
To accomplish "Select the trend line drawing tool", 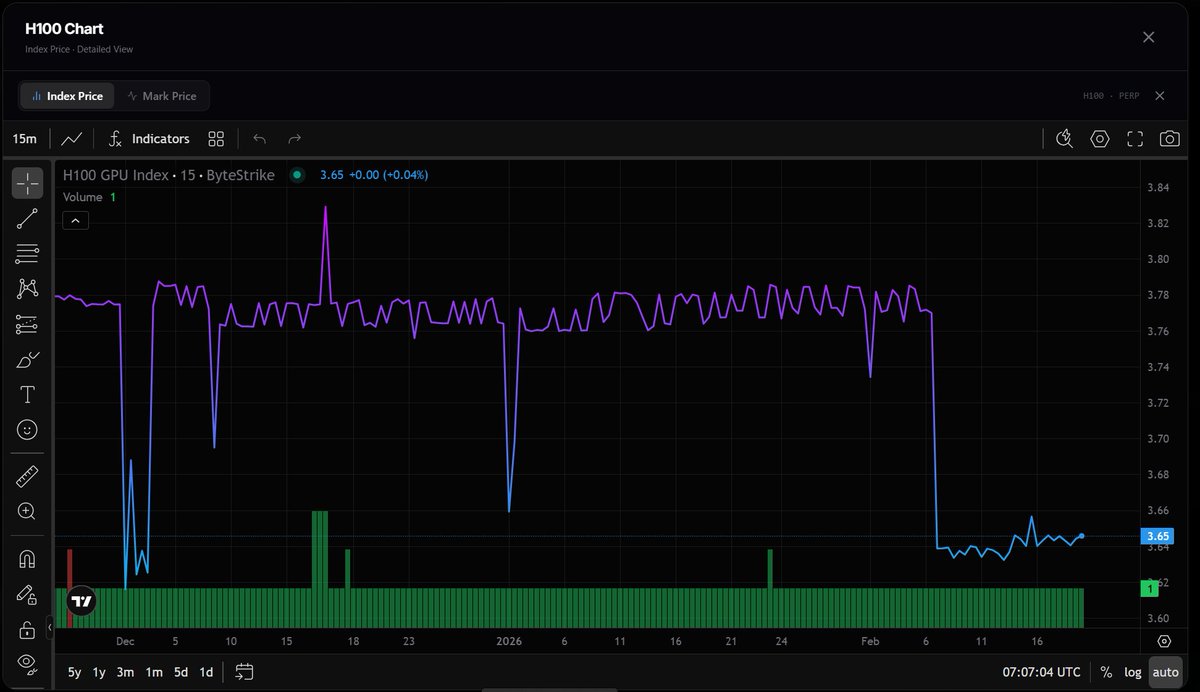I will 27,219.
